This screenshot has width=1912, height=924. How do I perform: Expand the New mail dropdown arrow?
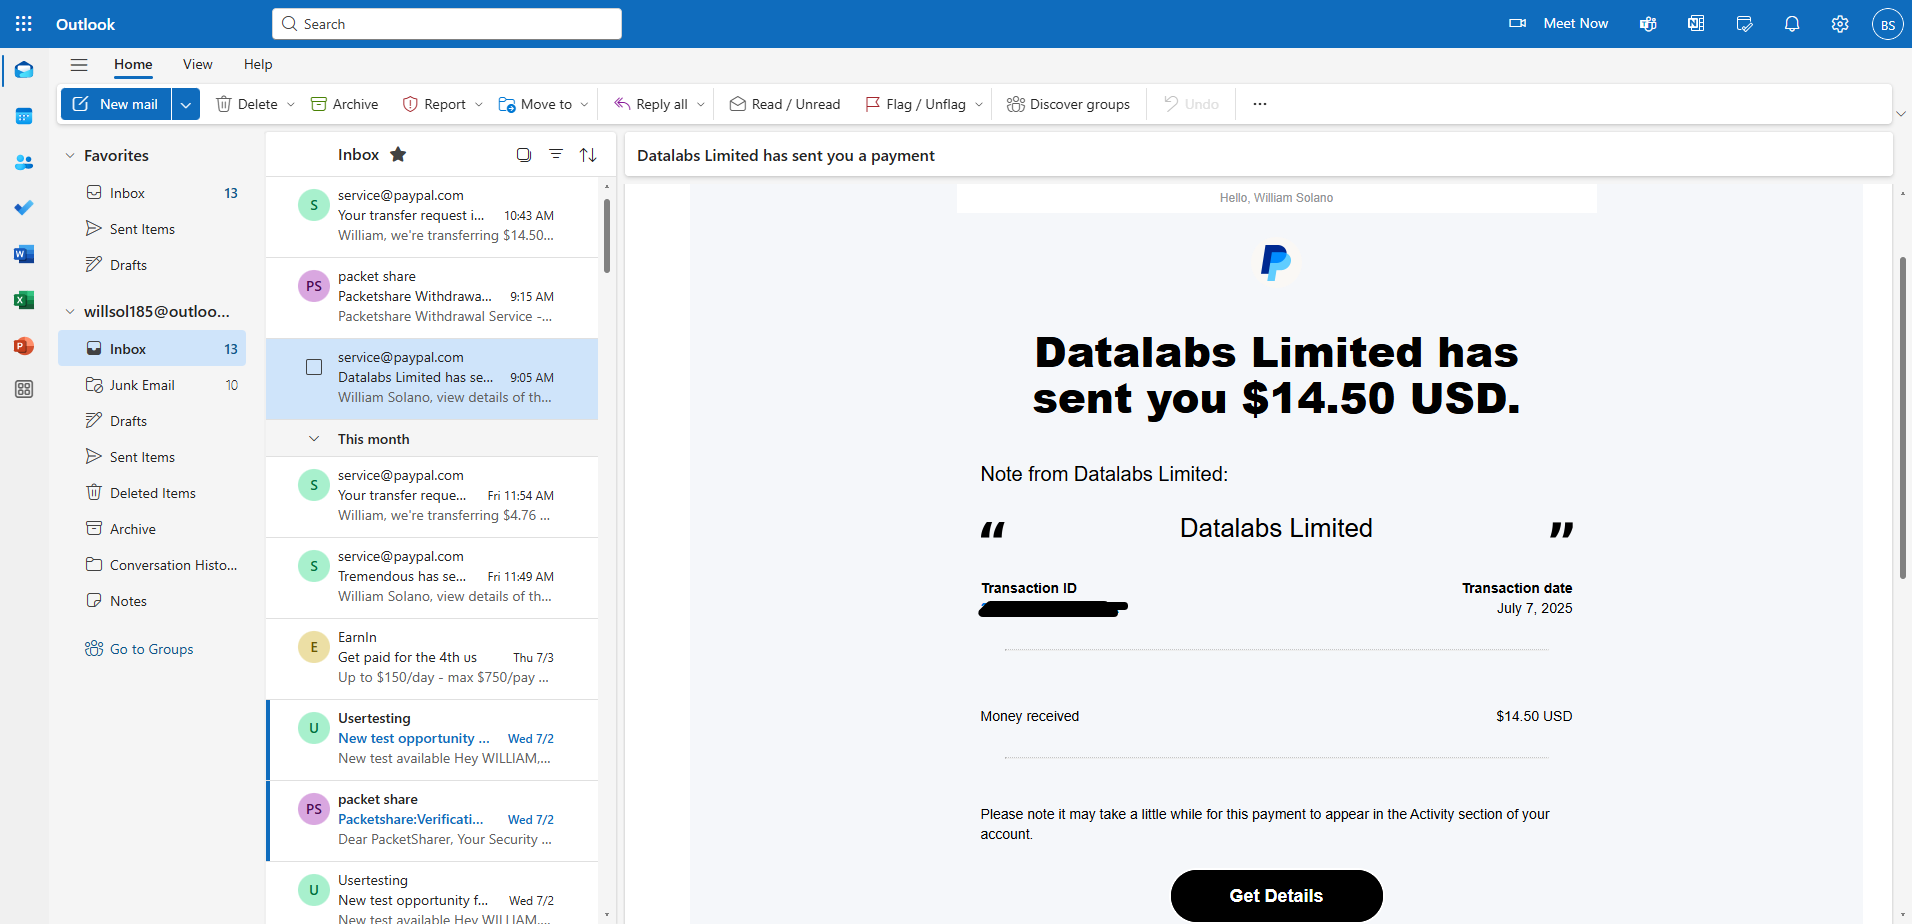coord(186,104)
